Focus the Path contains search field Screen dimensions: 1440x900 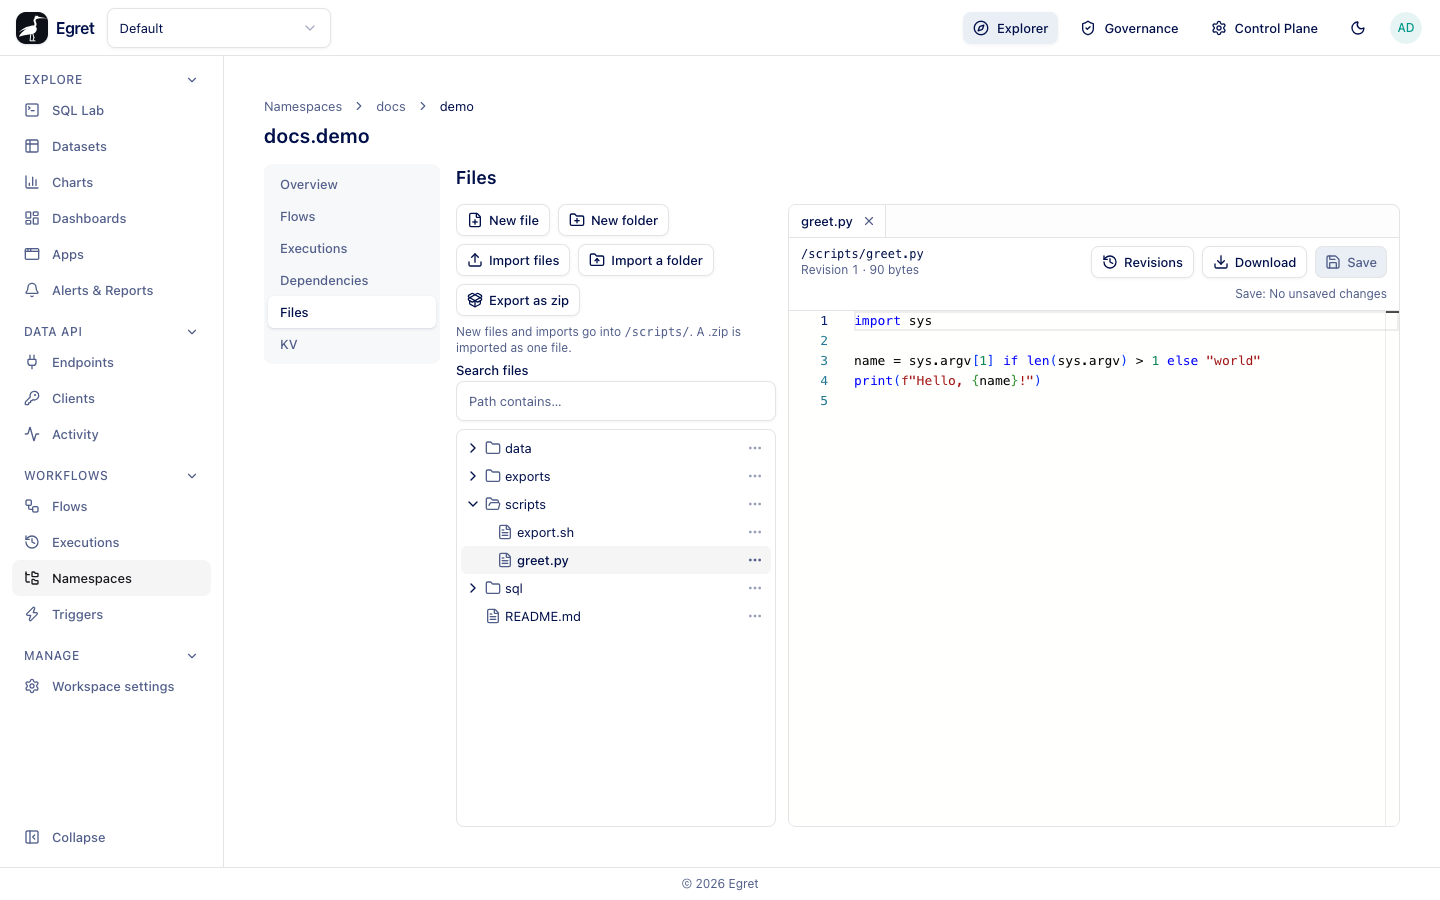(x=616, y=401)
